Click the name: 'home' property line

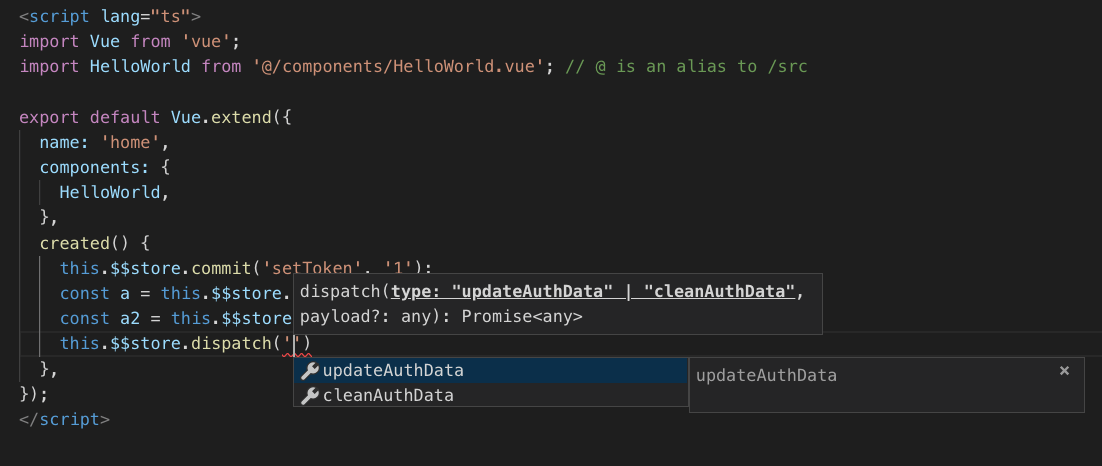(x=105, y=142)
